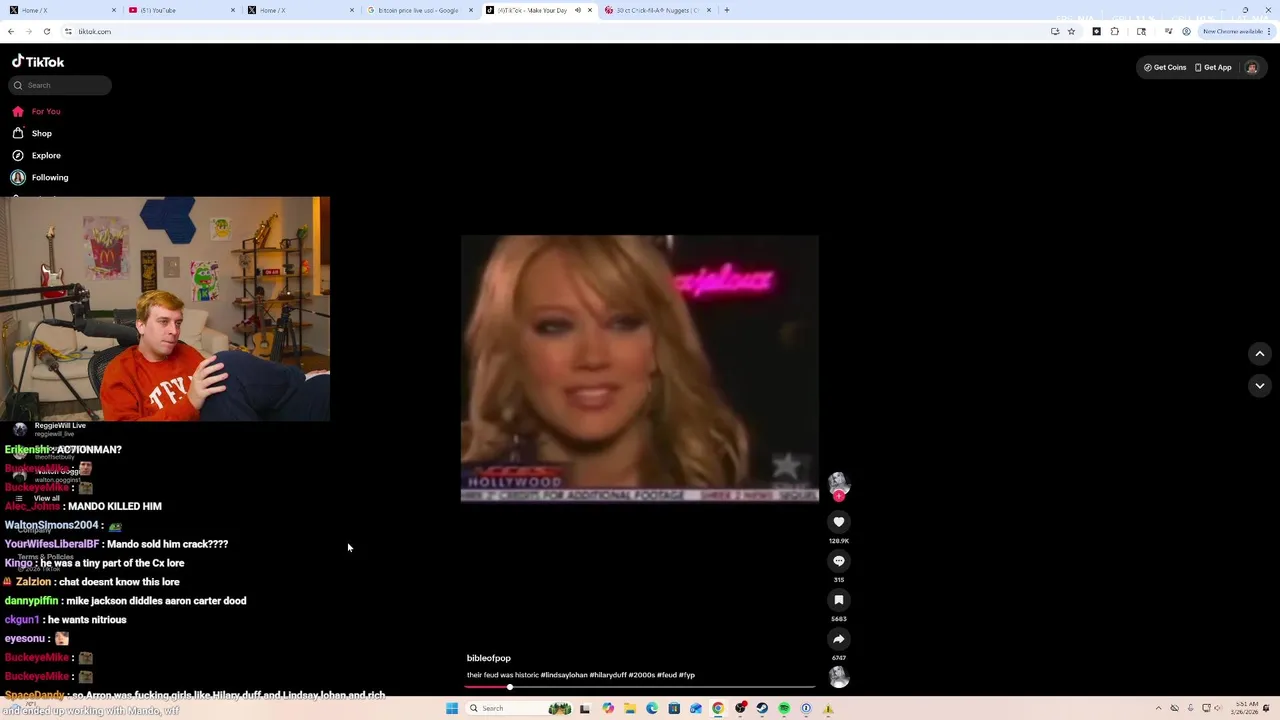The image size is (1280, 720).
Task: Go to previous video with up chevron
Action: pyautogui.click(x=1260, y=353)
